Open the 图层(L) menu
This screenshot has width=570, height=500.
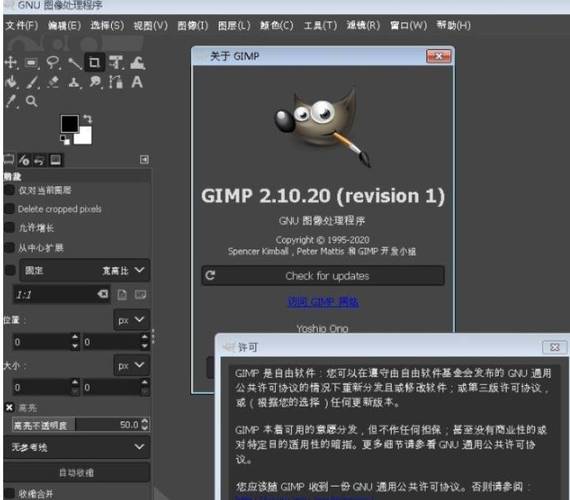(234, 25)
